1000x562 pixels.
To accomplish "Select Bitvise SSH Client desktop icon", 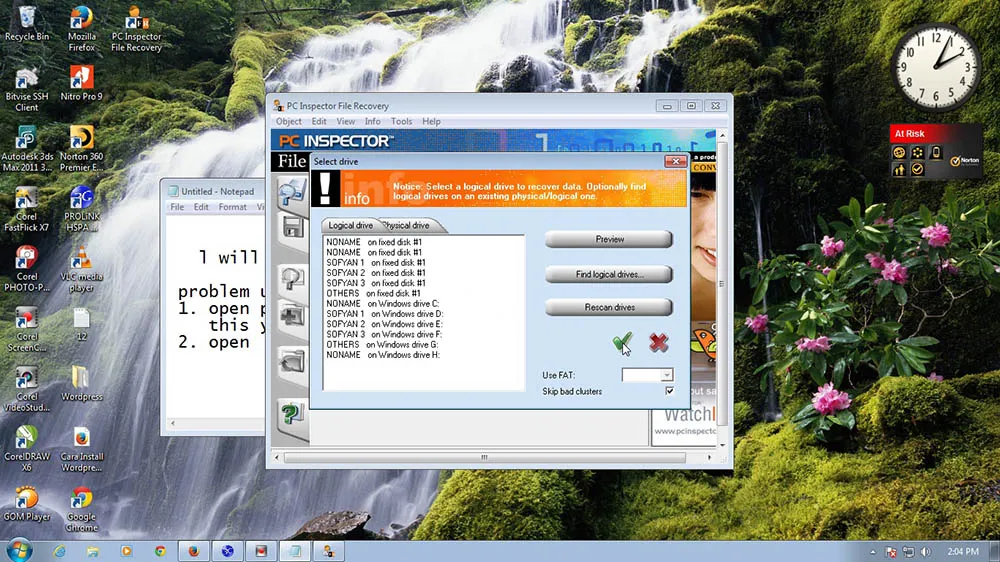I will [27, 89].
